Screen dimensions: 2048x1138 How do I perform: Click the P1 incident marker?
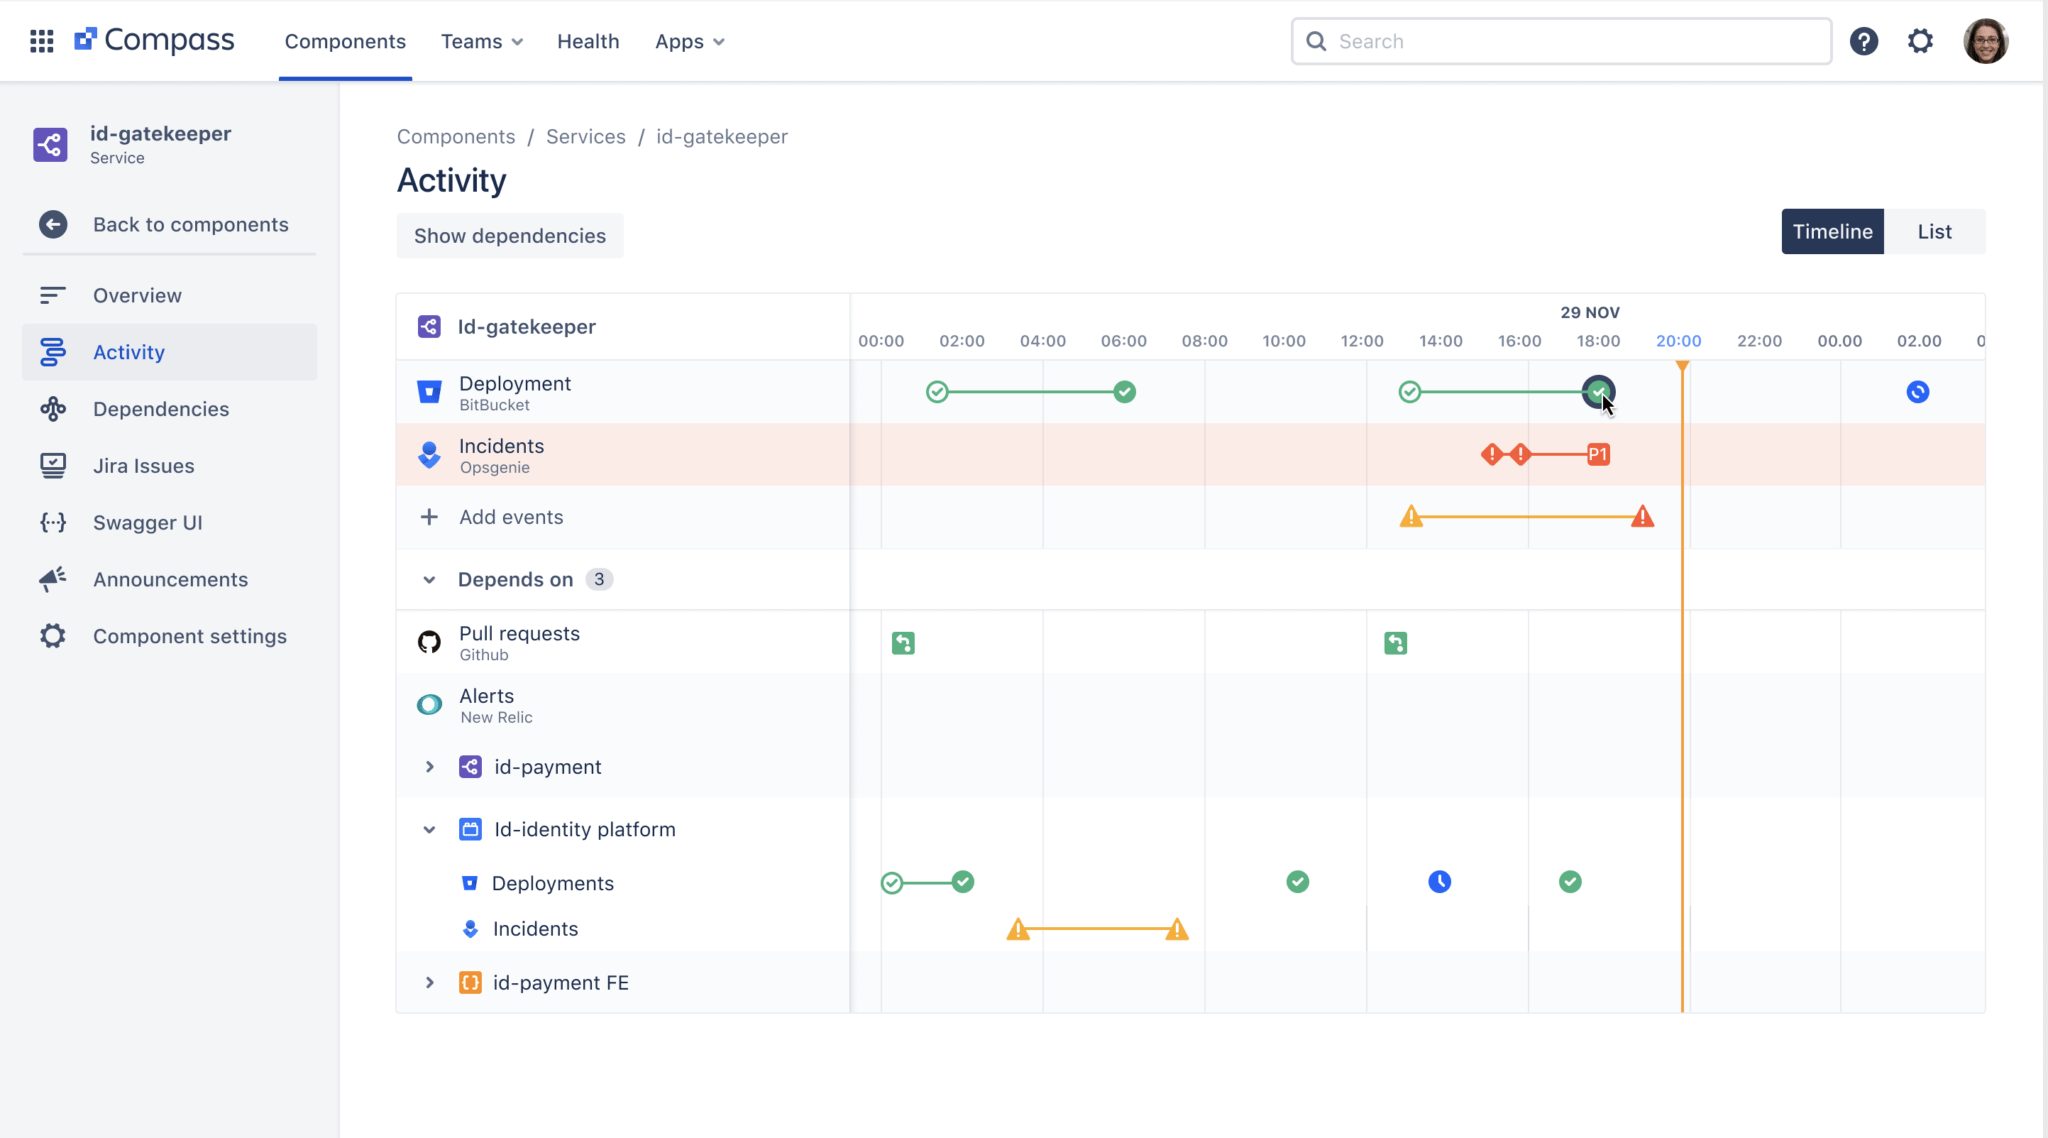tap(1598, 455)
